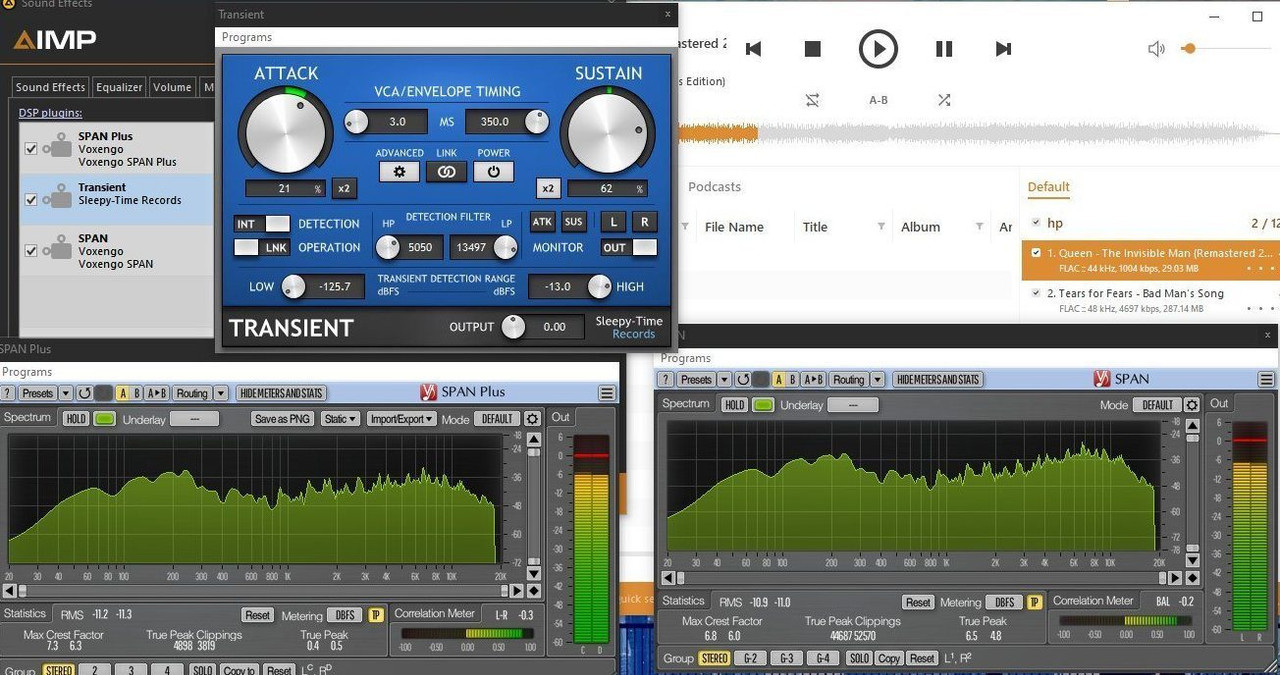Viewport: 1280px width, 675px height.
Task: Click the Output level knob in Transient
Action: pyautogui.click(x=513, y=326)
